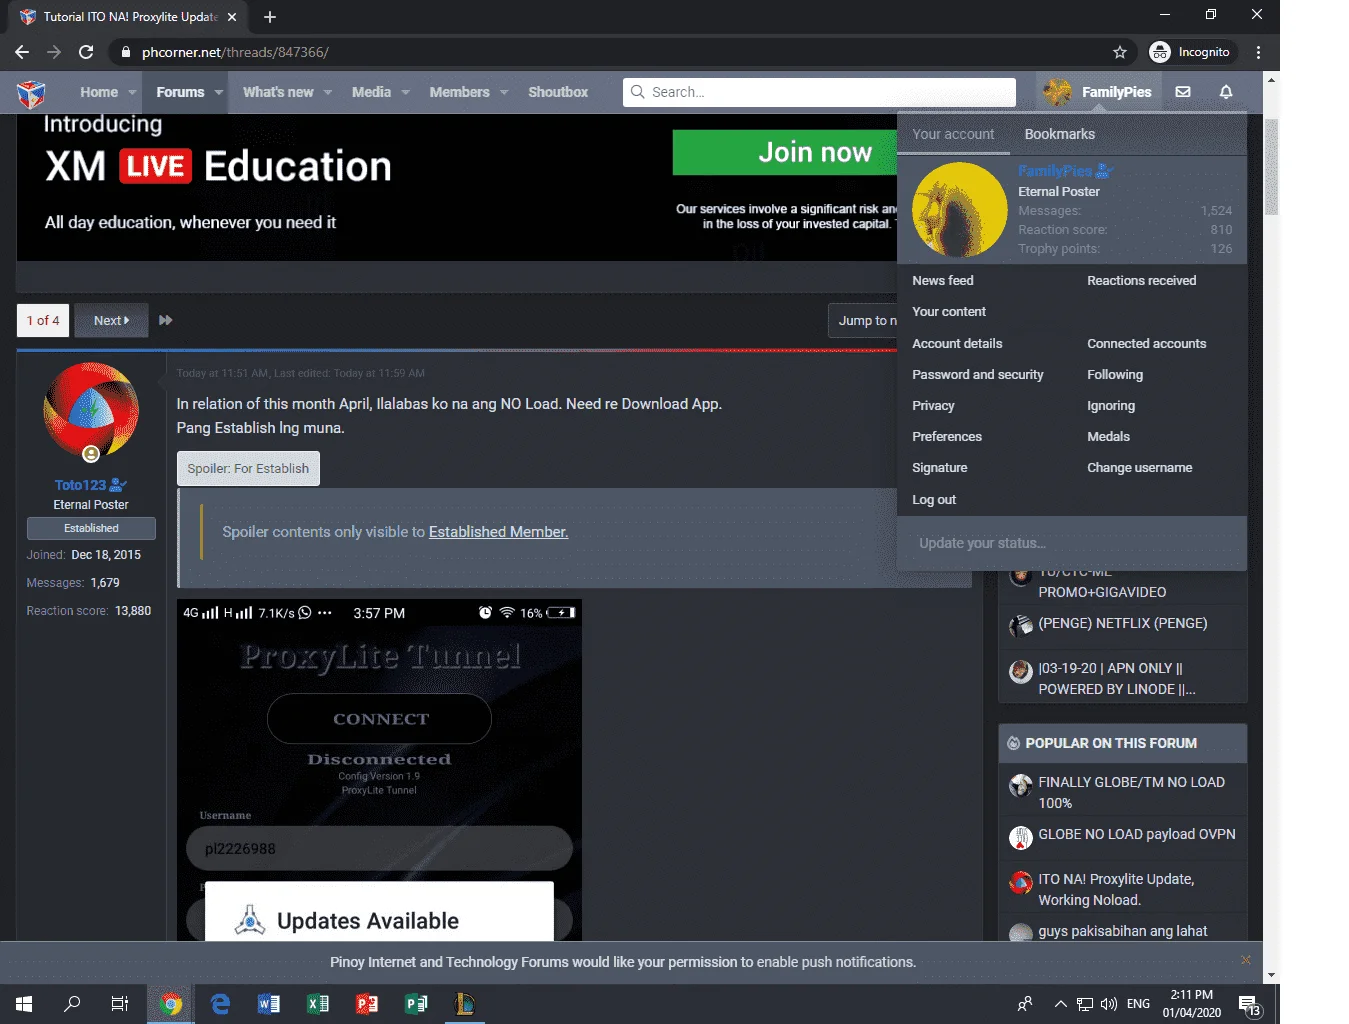Click the phcorner site logo icon
Viewport: 1349px width, 1024px height.
31,93
